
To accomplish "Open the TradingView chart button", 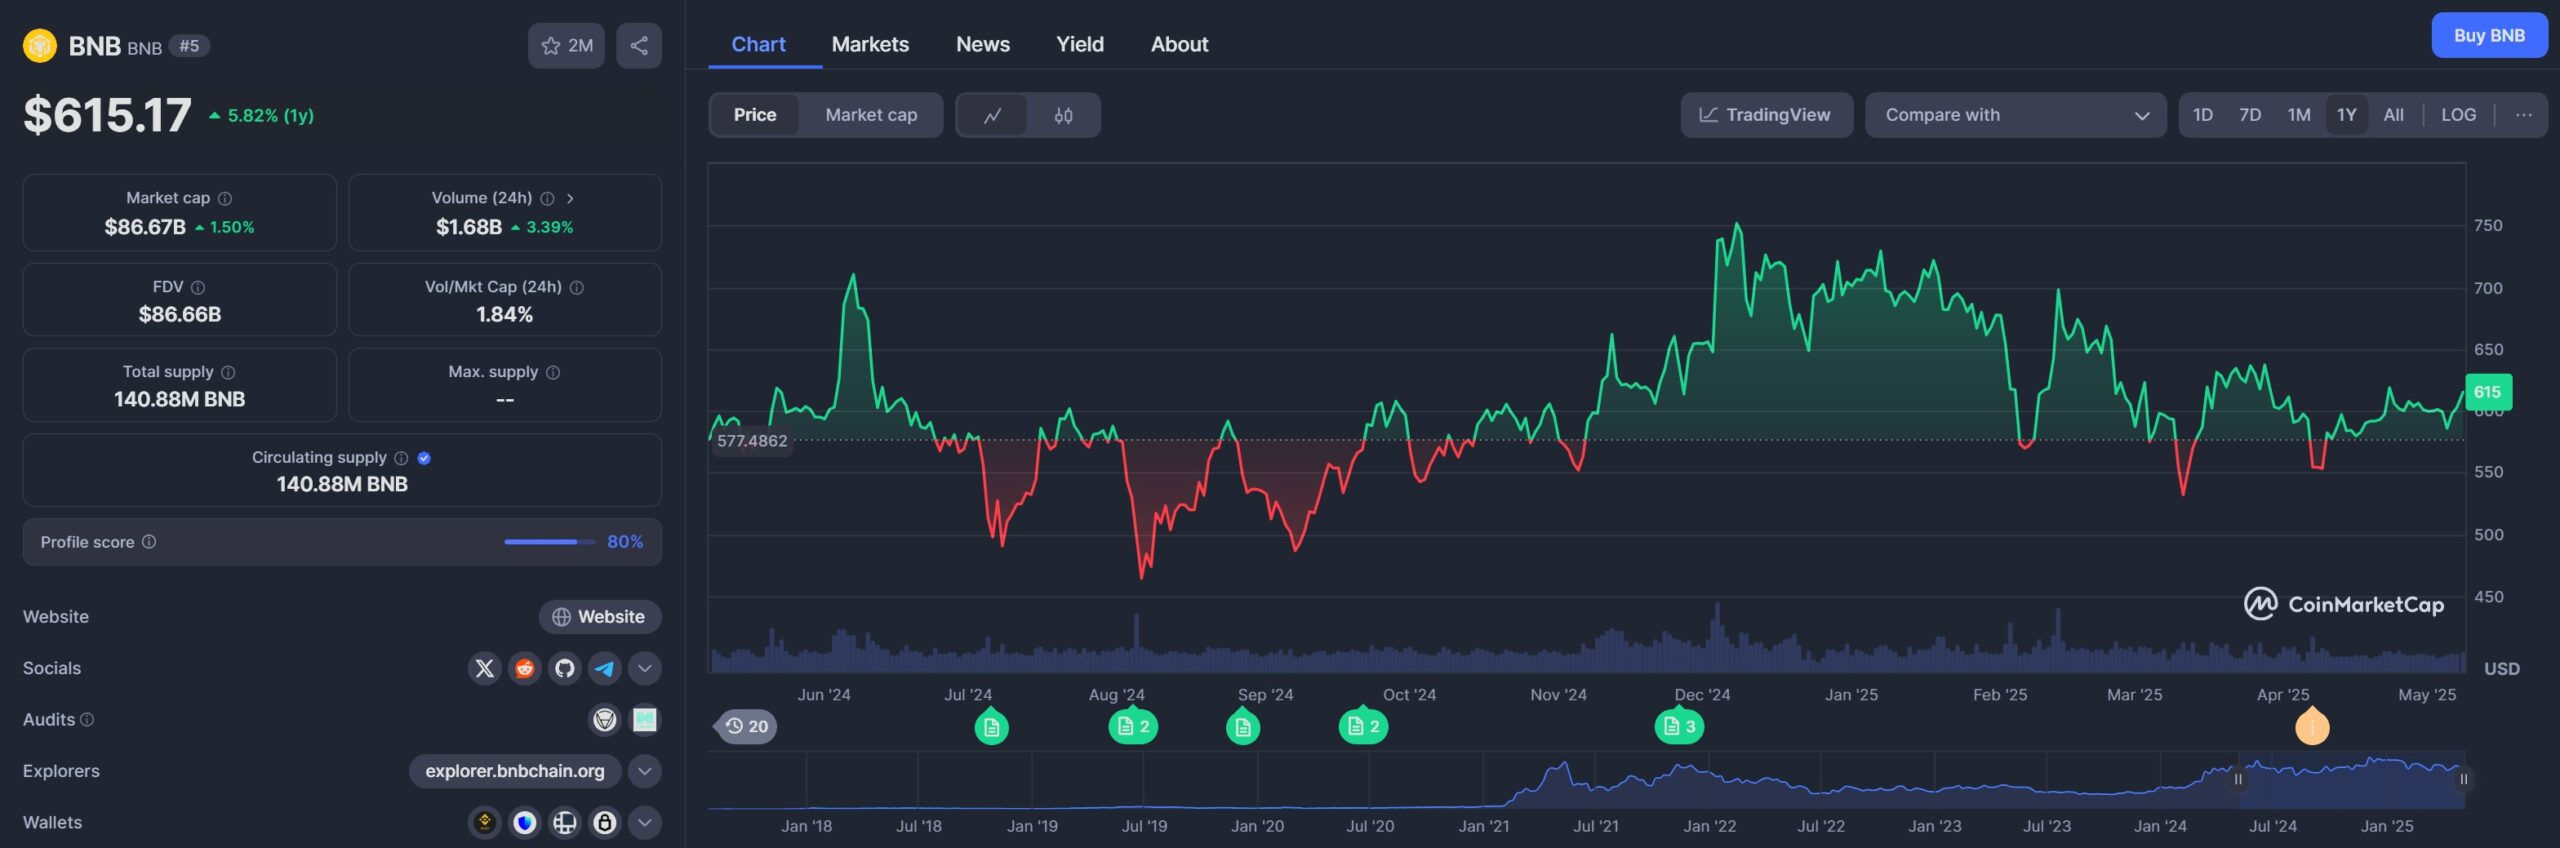I will (x=1766, y=115).
